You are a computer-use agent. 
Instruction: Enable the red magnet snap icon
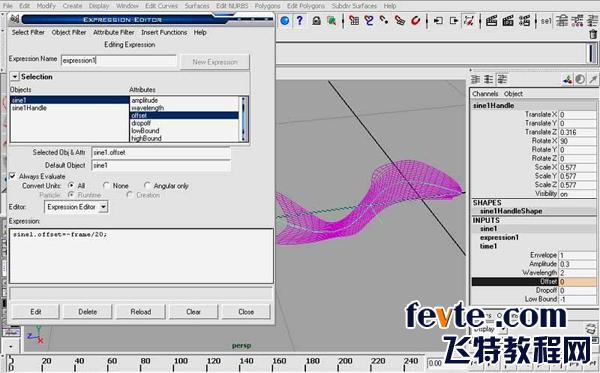click(x=416, y=20)
